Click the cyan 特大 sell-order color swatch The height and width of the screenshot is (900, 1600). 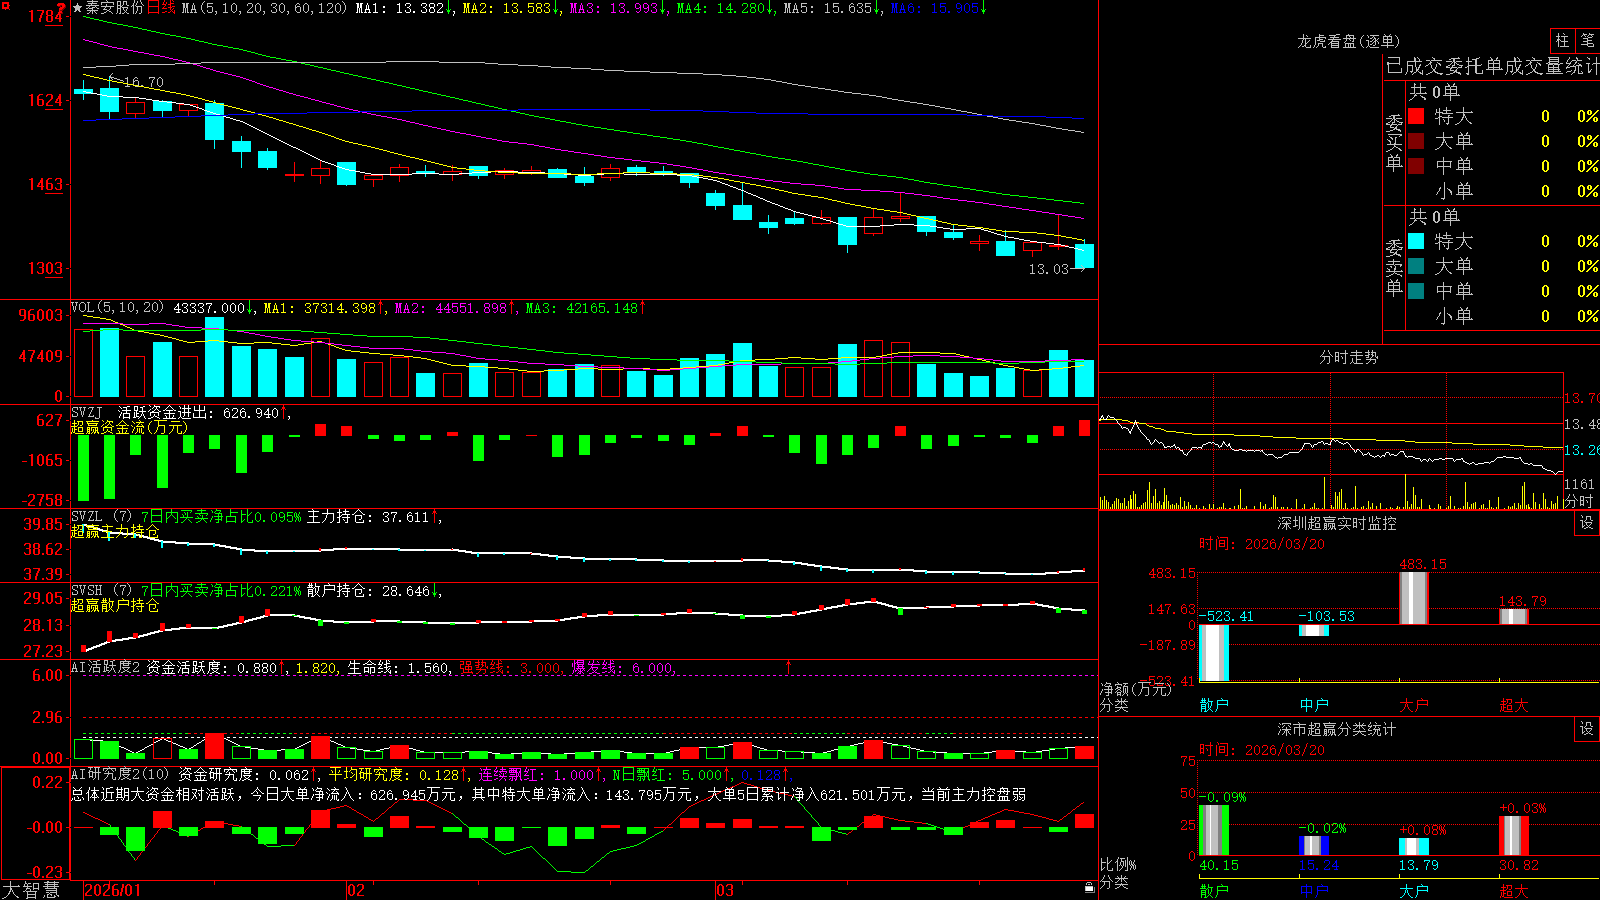(x=1416, y=241)
